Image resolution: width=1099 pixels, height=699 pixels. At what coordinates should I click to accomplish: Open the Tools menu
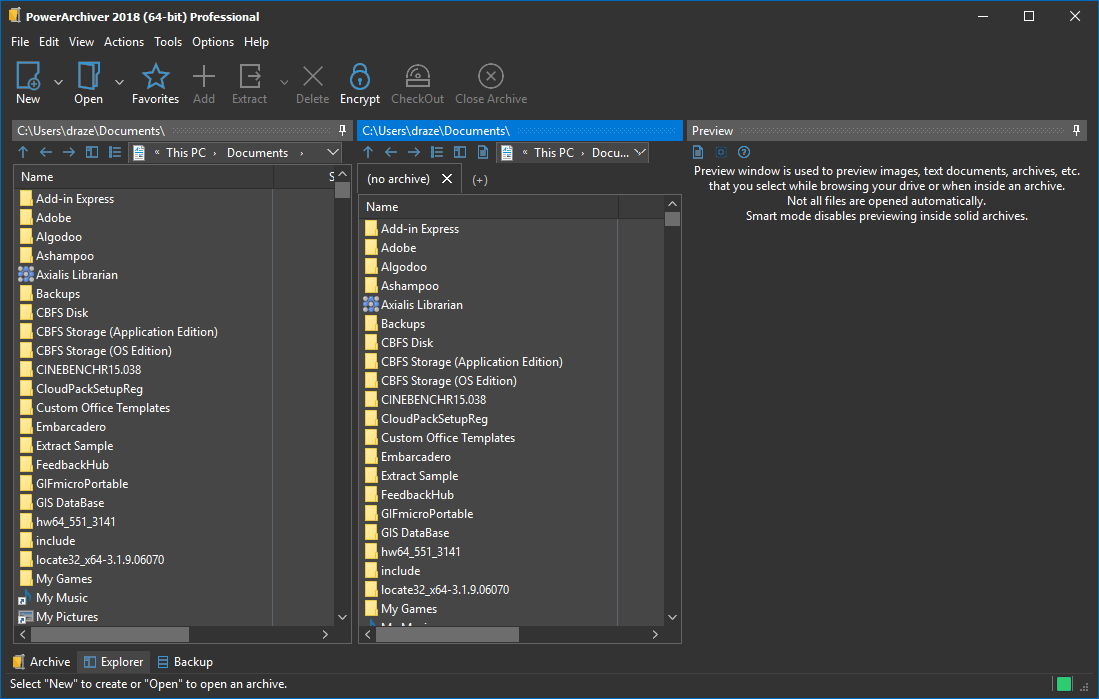(x=168, y=42)
